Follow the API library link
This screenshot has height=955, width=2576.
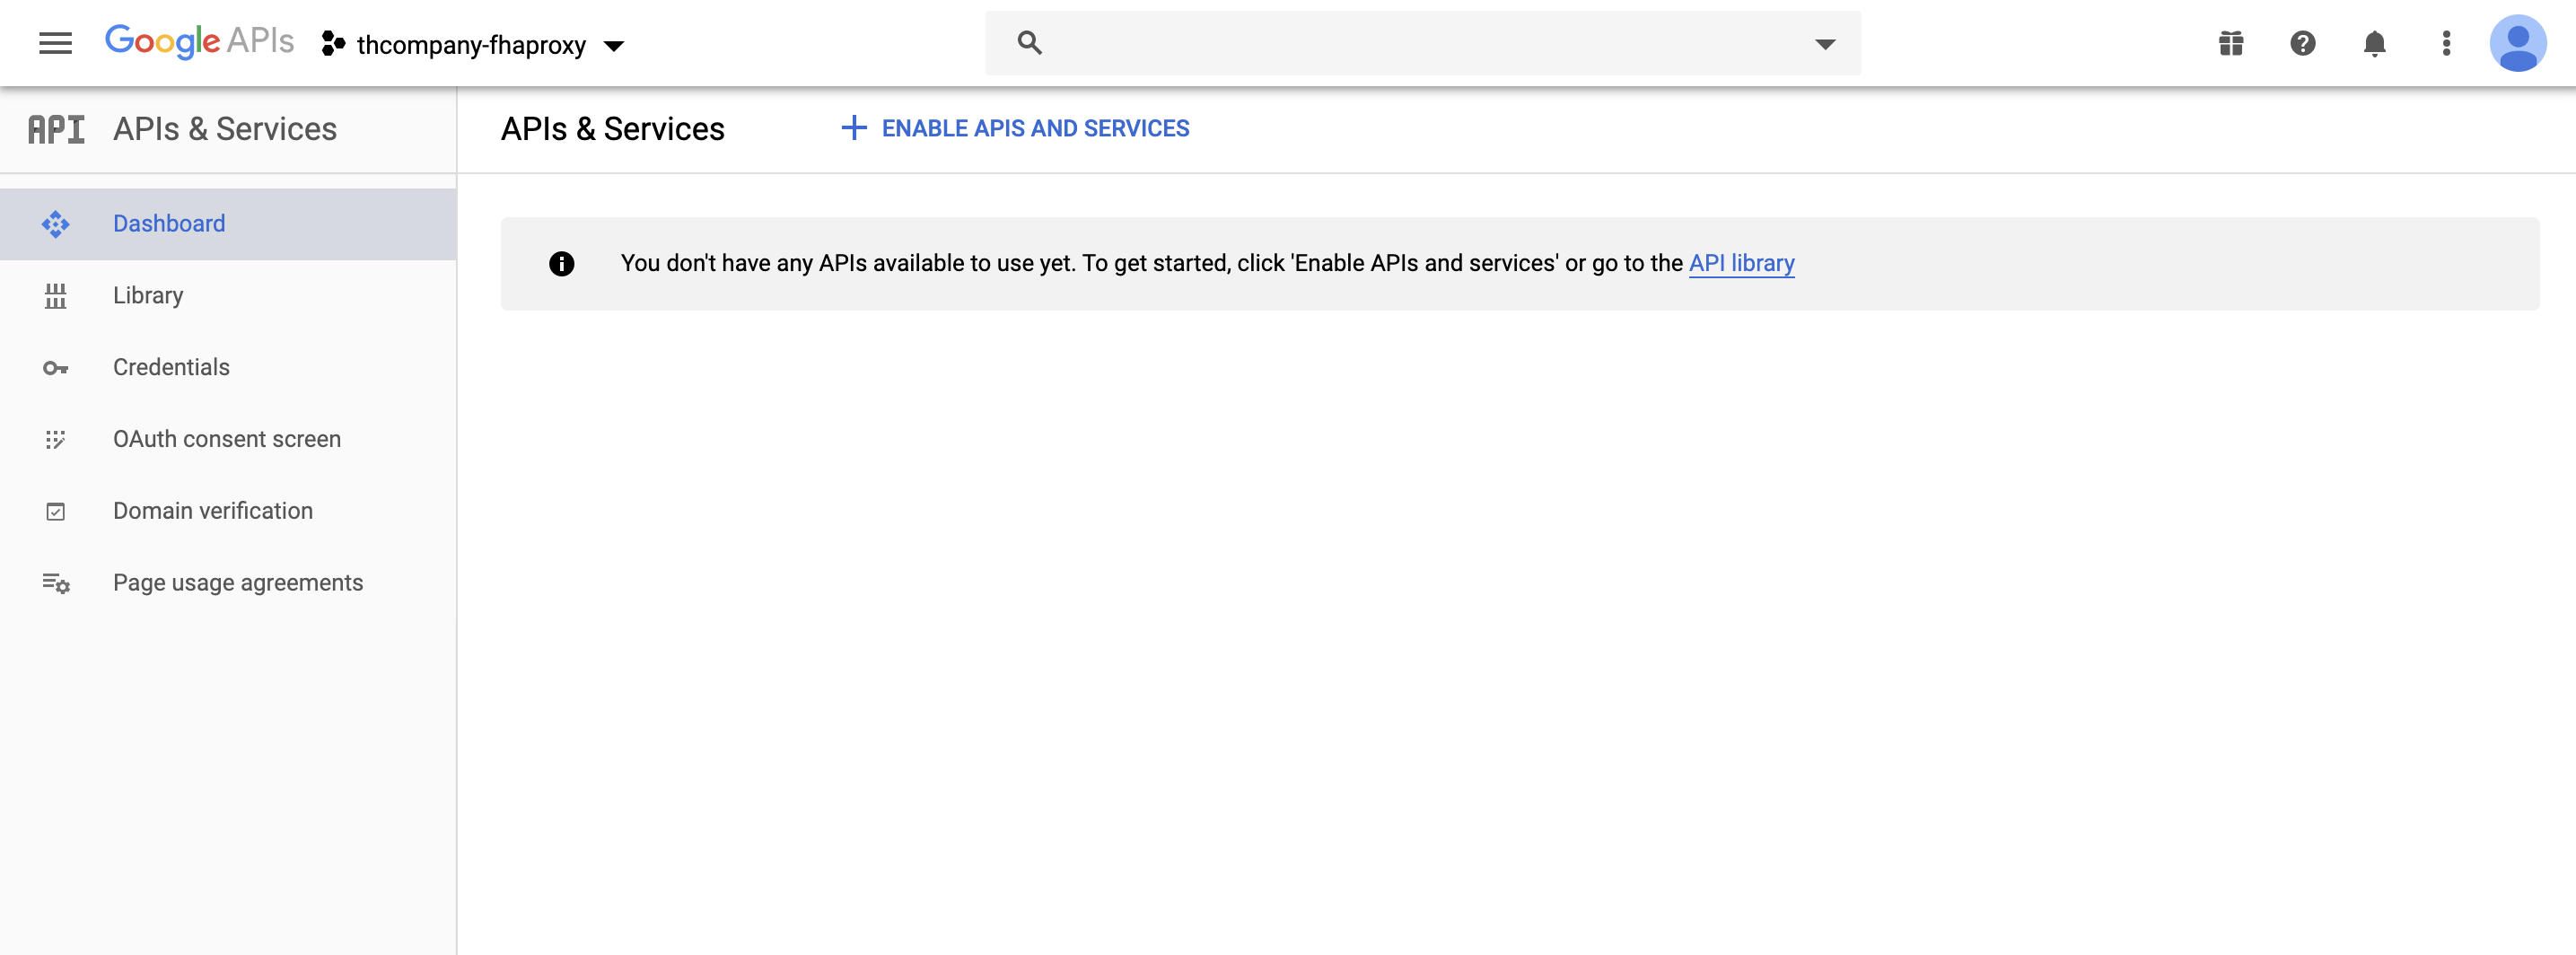pyautogui.click(x=1741, y=263)
